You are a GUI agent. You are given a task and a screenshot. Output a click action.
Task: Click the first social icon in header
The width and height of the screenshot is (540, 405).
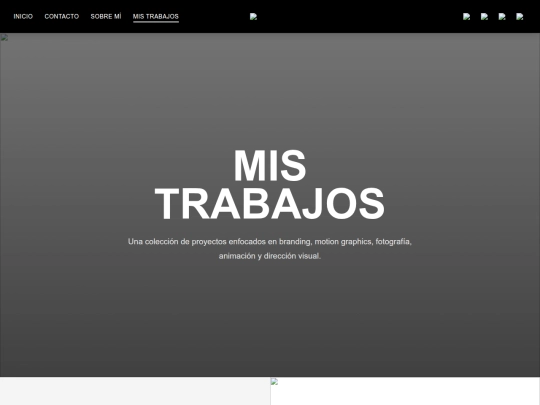coord(467,17)
